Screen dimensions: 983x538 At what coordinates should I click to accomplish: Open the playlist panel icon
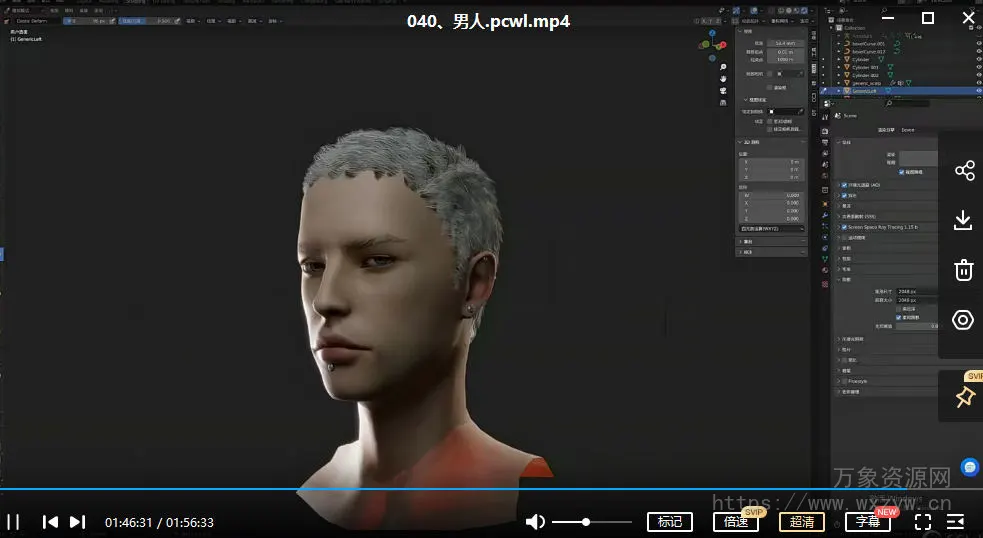tap(956, 522)
